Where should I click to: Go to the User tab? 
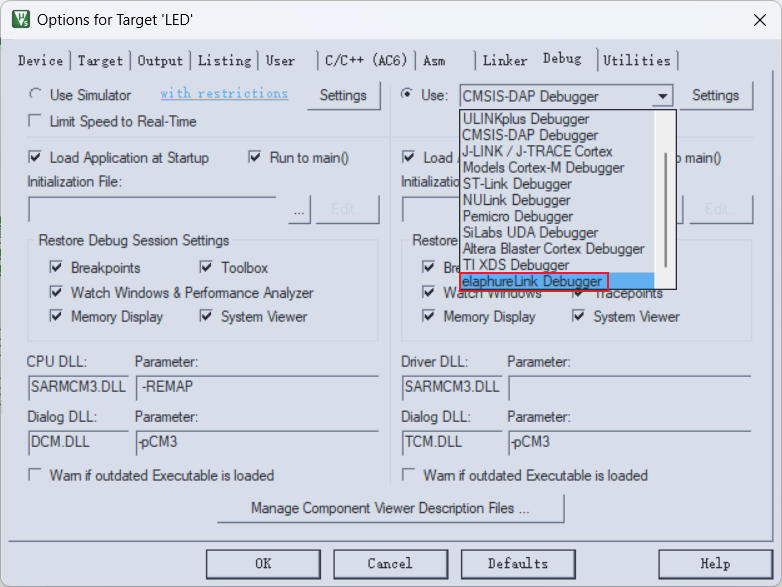tap(280, 61)
